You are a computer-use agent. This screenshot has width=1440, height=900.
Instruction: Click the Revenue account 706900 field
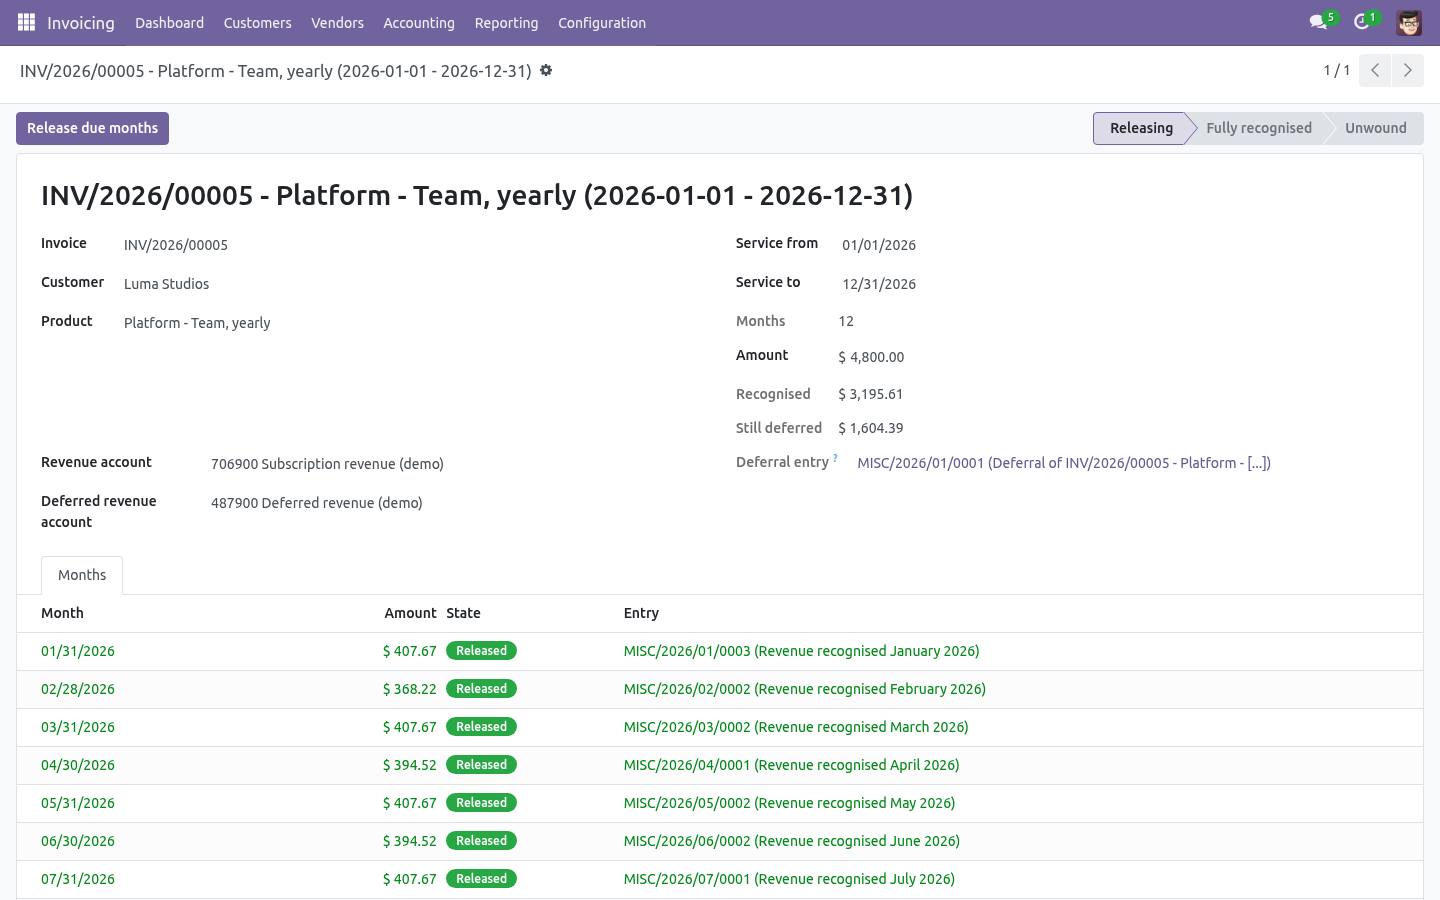pyautogui.click(x=327, y=464)
